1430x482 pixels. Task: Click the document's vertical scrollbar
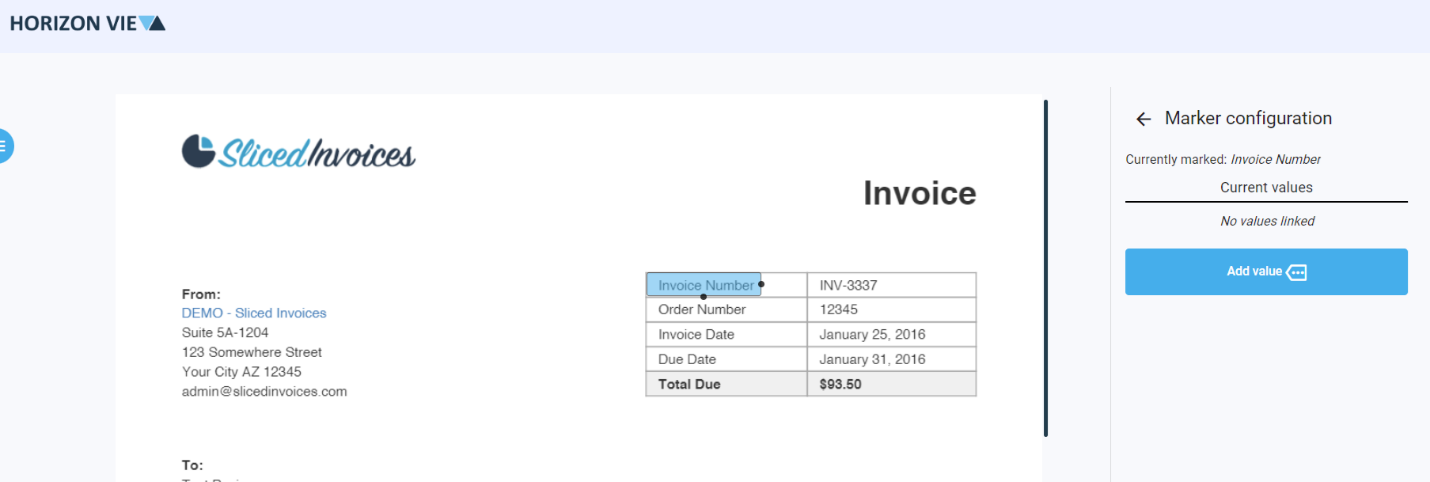1046,268
